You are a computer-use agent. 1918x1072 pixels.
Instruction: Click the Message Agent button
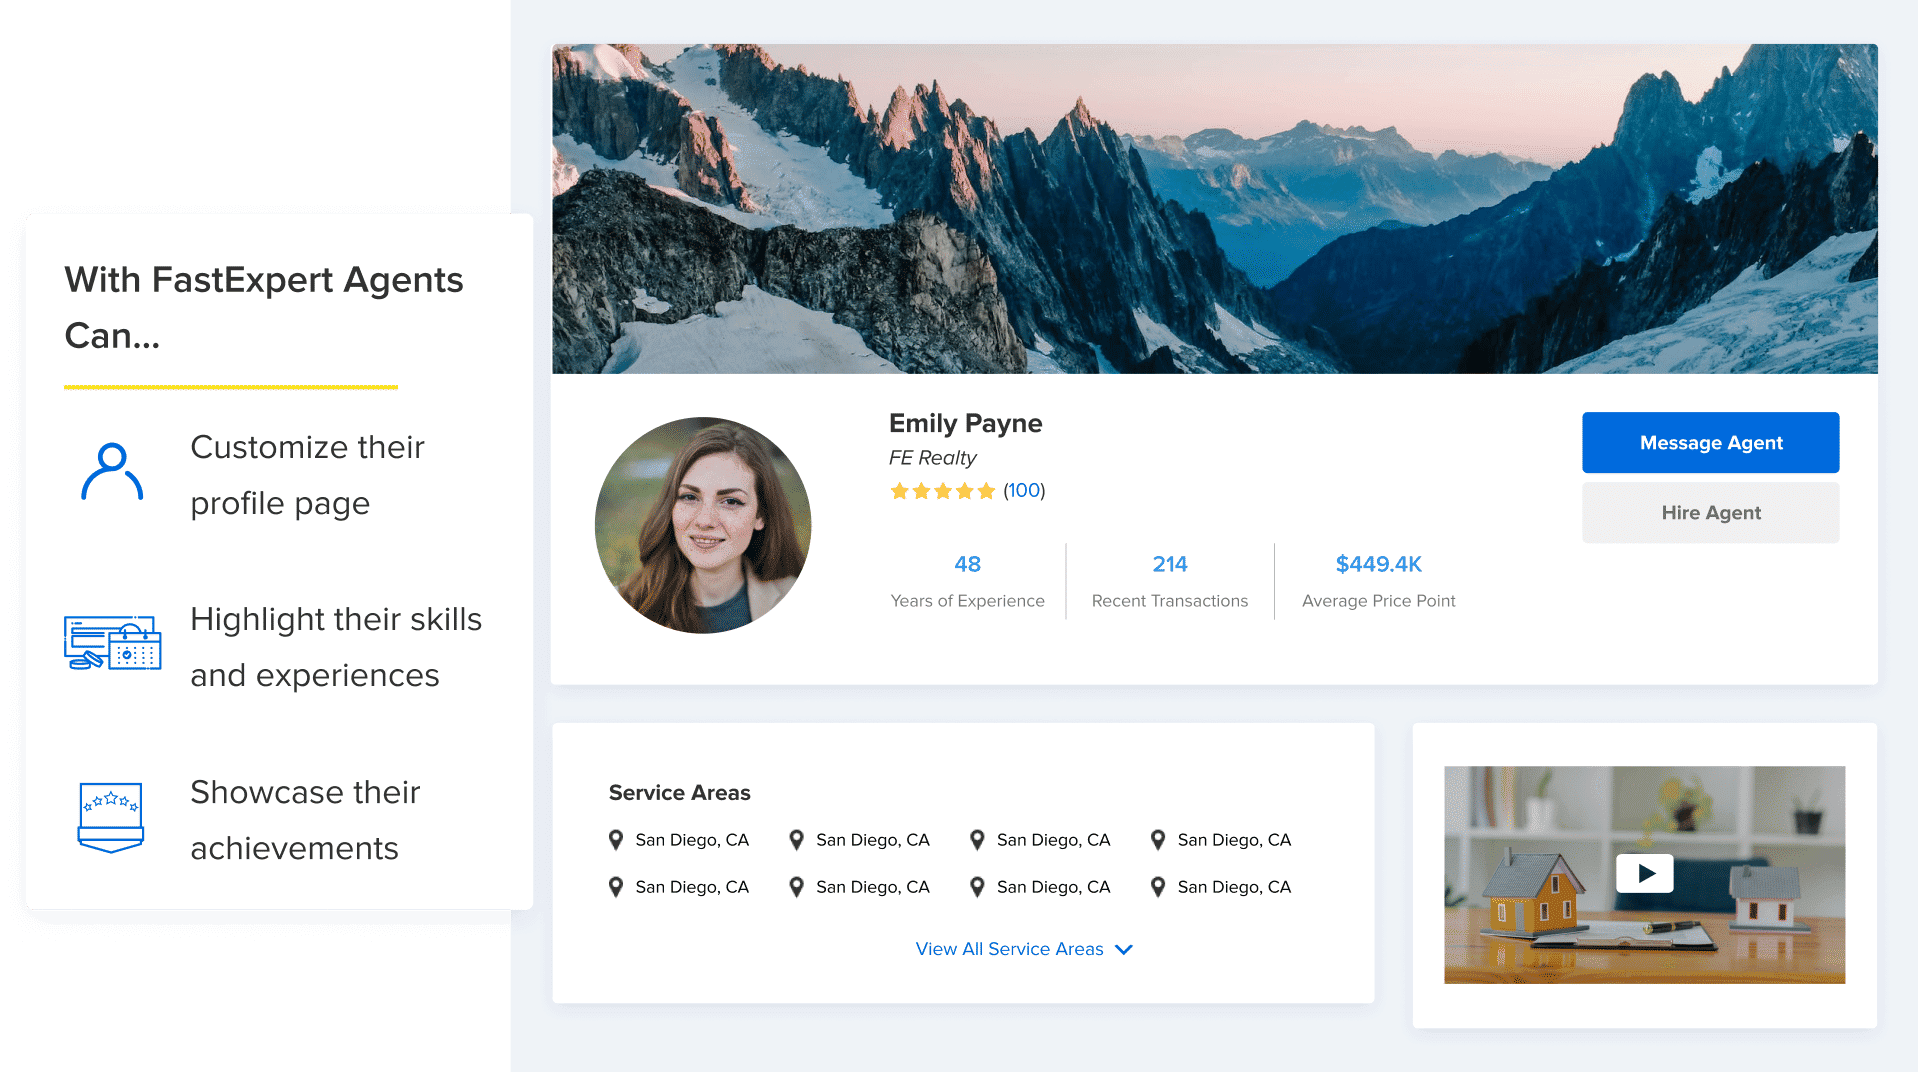click(x=1710, y=442)
